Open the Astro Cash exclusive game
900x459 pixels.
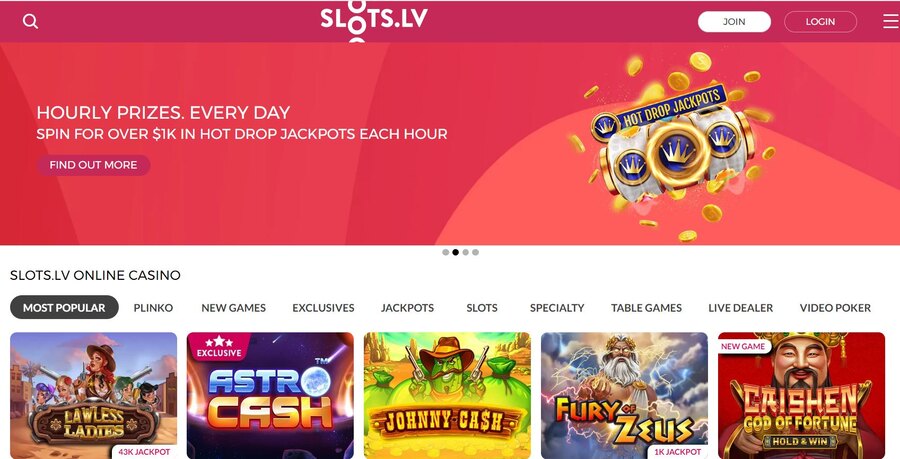click(270, 395)
